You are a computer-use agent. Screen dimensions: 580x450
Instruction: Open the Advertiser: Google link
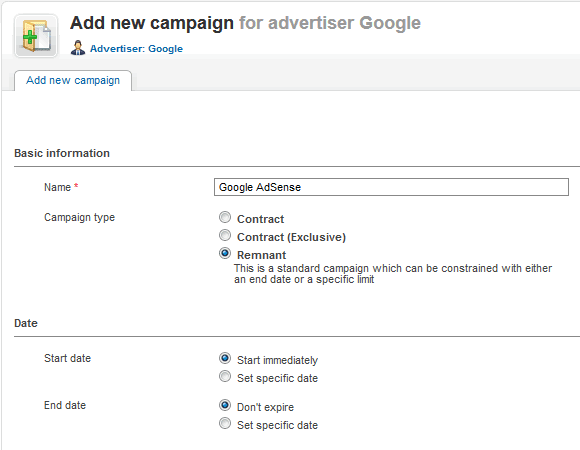(136, 48)
